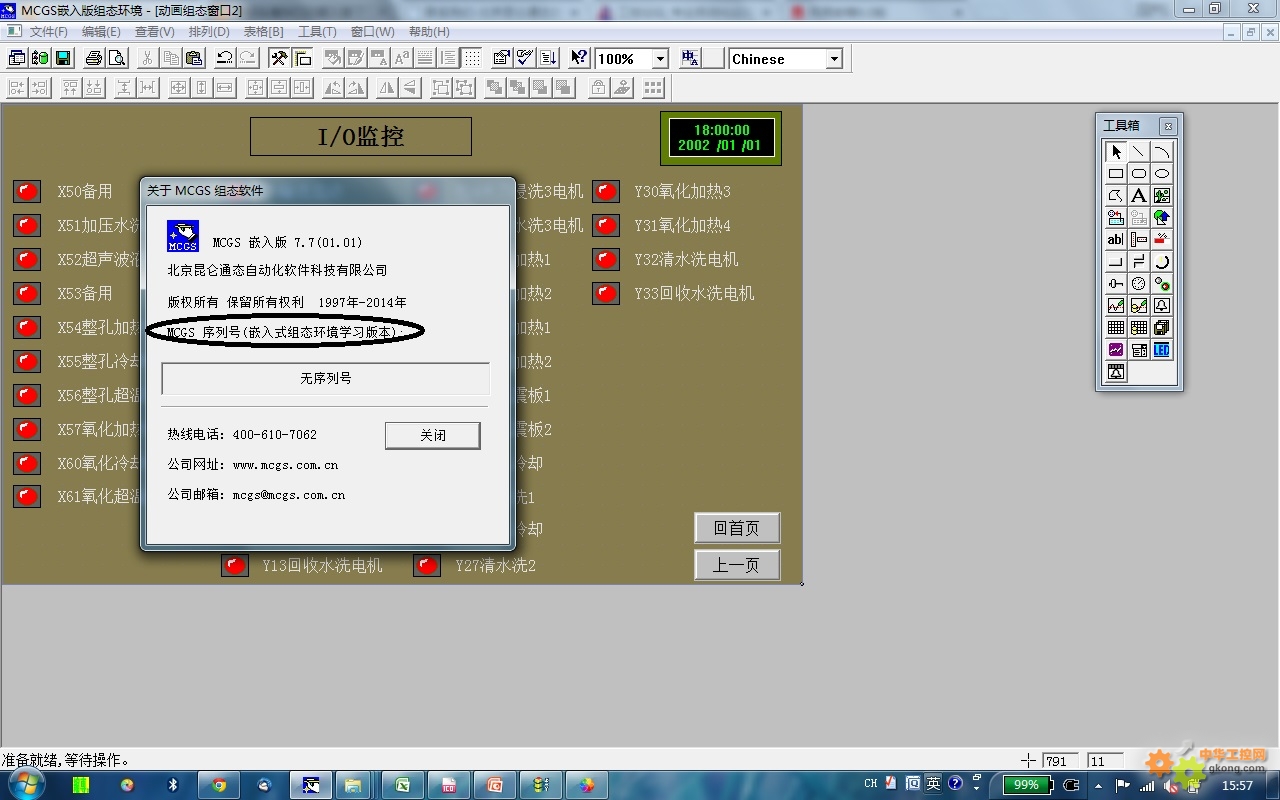Open the 排列(D) menu
1280x800 pixels.
(209, 32)
